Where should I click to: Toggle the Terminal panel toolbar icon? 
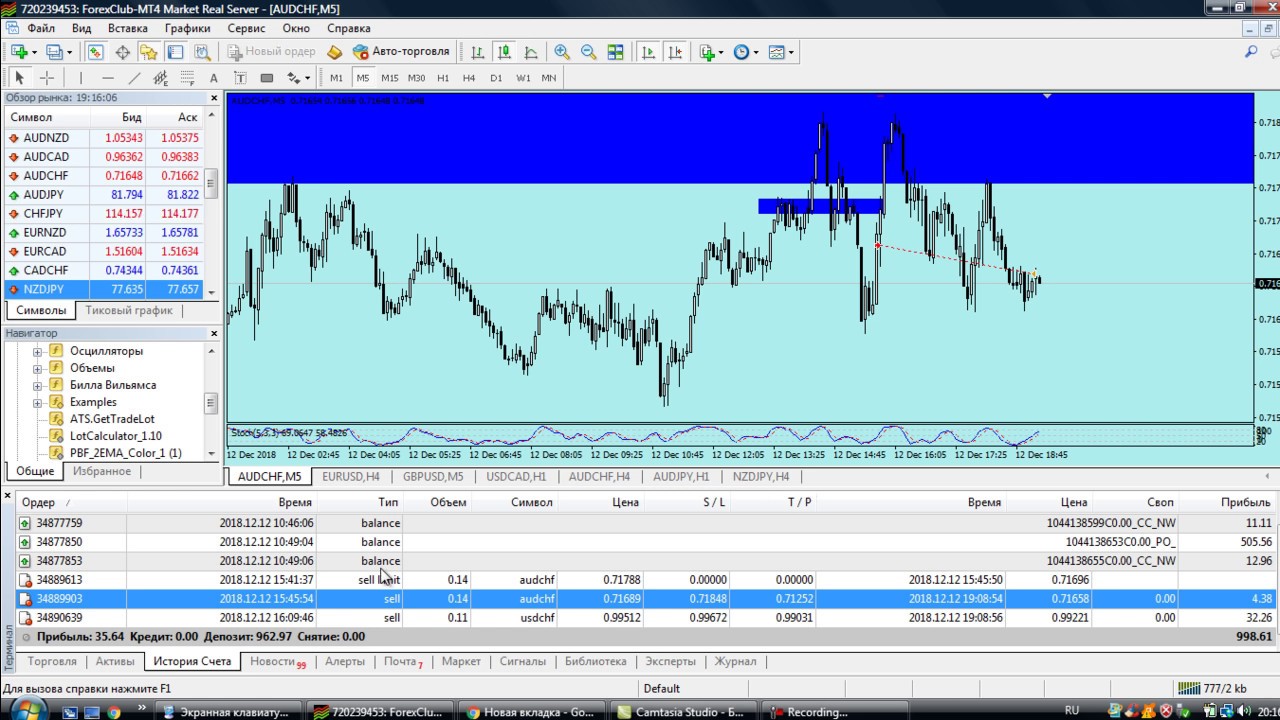pyautogui.click(x=175, y=52)
